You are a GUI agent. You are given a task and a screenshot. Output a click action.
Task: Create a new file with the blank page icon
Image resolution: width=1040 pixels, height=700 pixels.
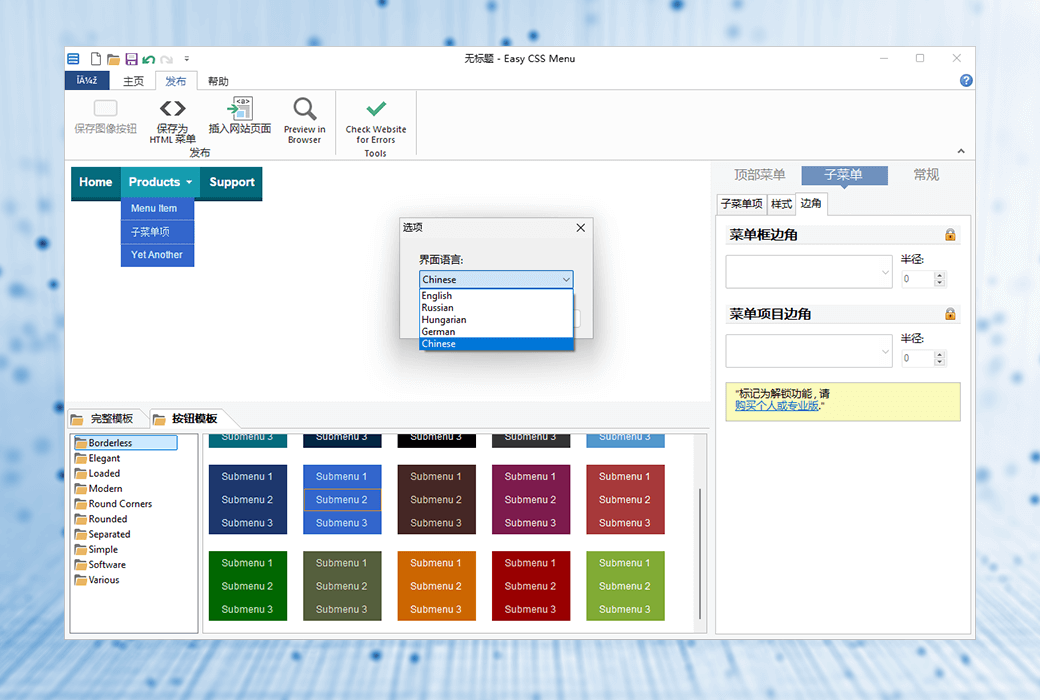(96, 58)
